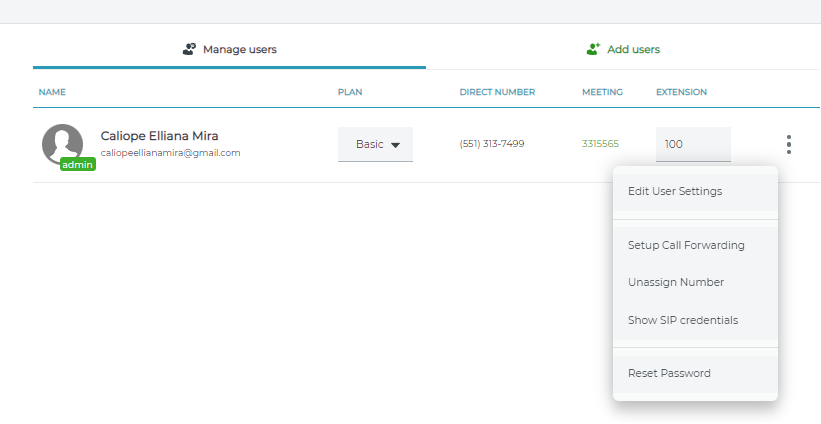Click the extension field showing 100
The width and height of the screenshot is (821, 424).
click(693, 144)
